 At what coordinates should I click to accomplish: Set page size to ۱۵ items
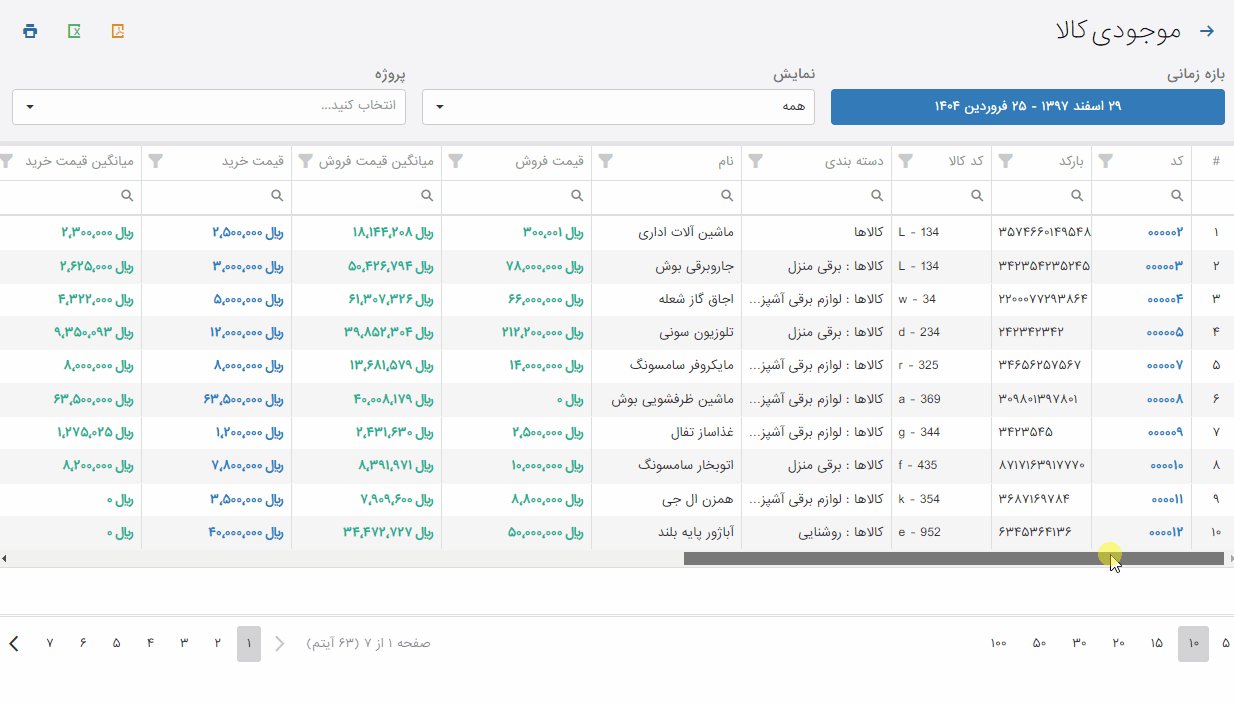click(1156, 643)
